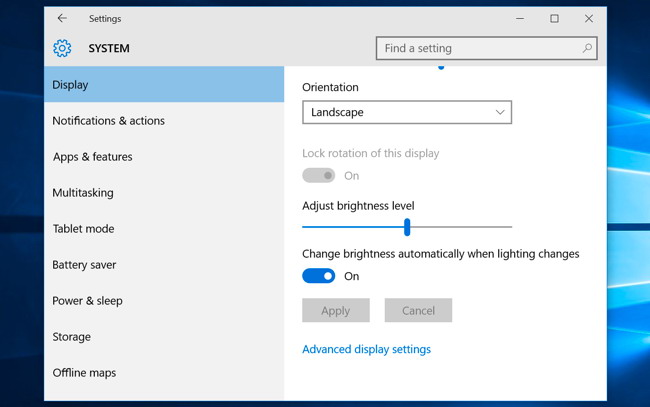Maximize the Settings window
Screen dimensions: 650x407
(x=555, y=18)
